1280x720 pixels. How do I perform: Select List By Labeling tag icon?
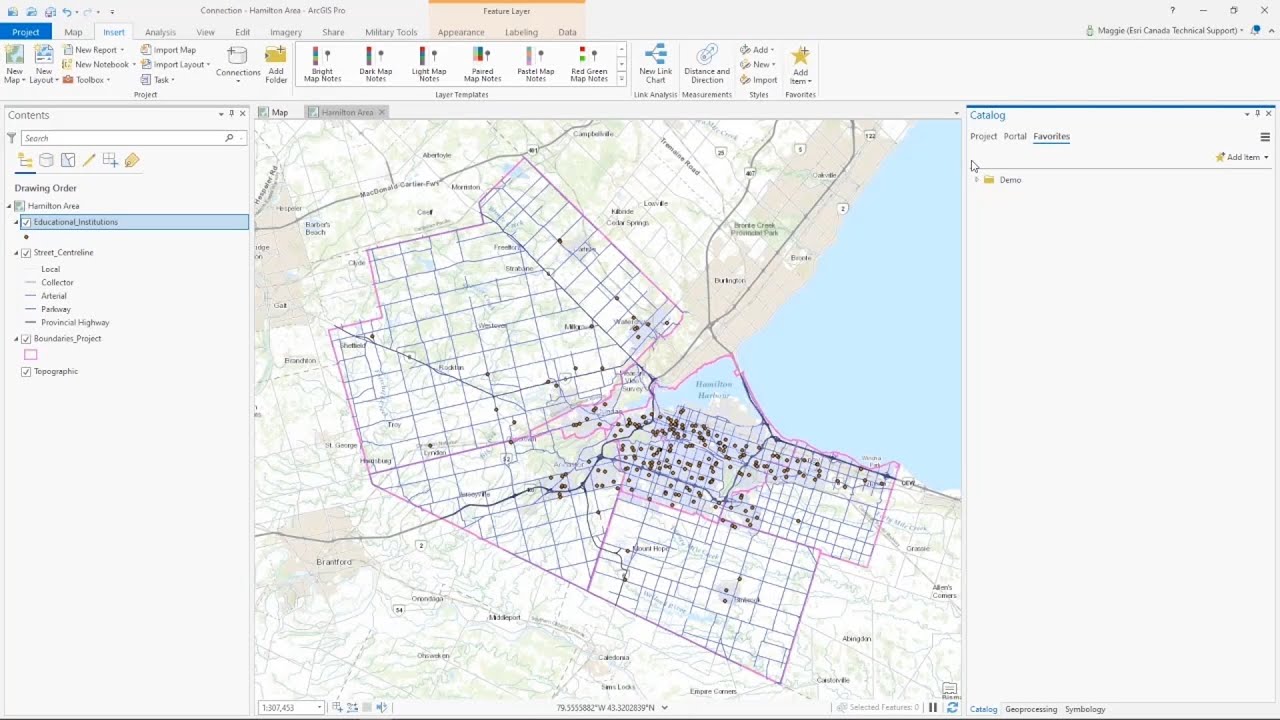click(132, 160)
